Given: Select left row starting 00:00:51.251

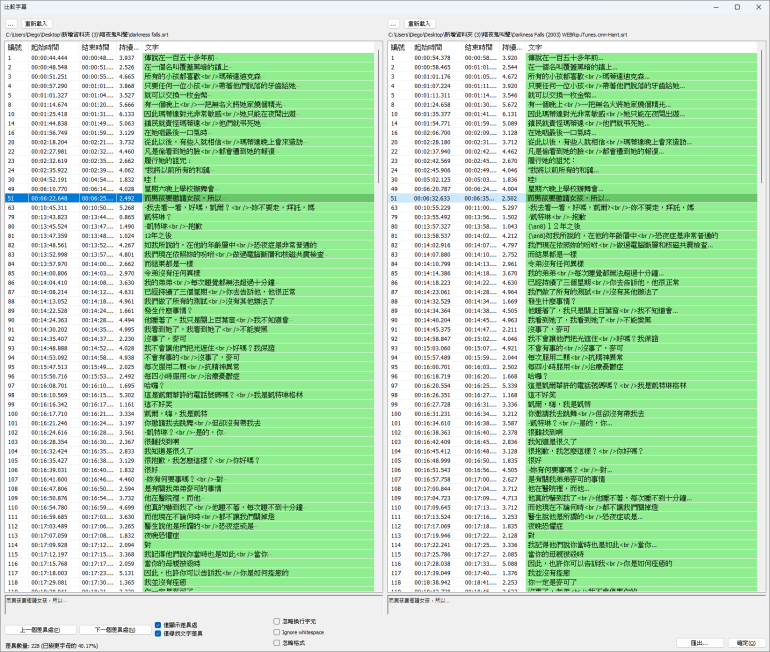Looking at the screenshot, I should (x=190, y=77).
